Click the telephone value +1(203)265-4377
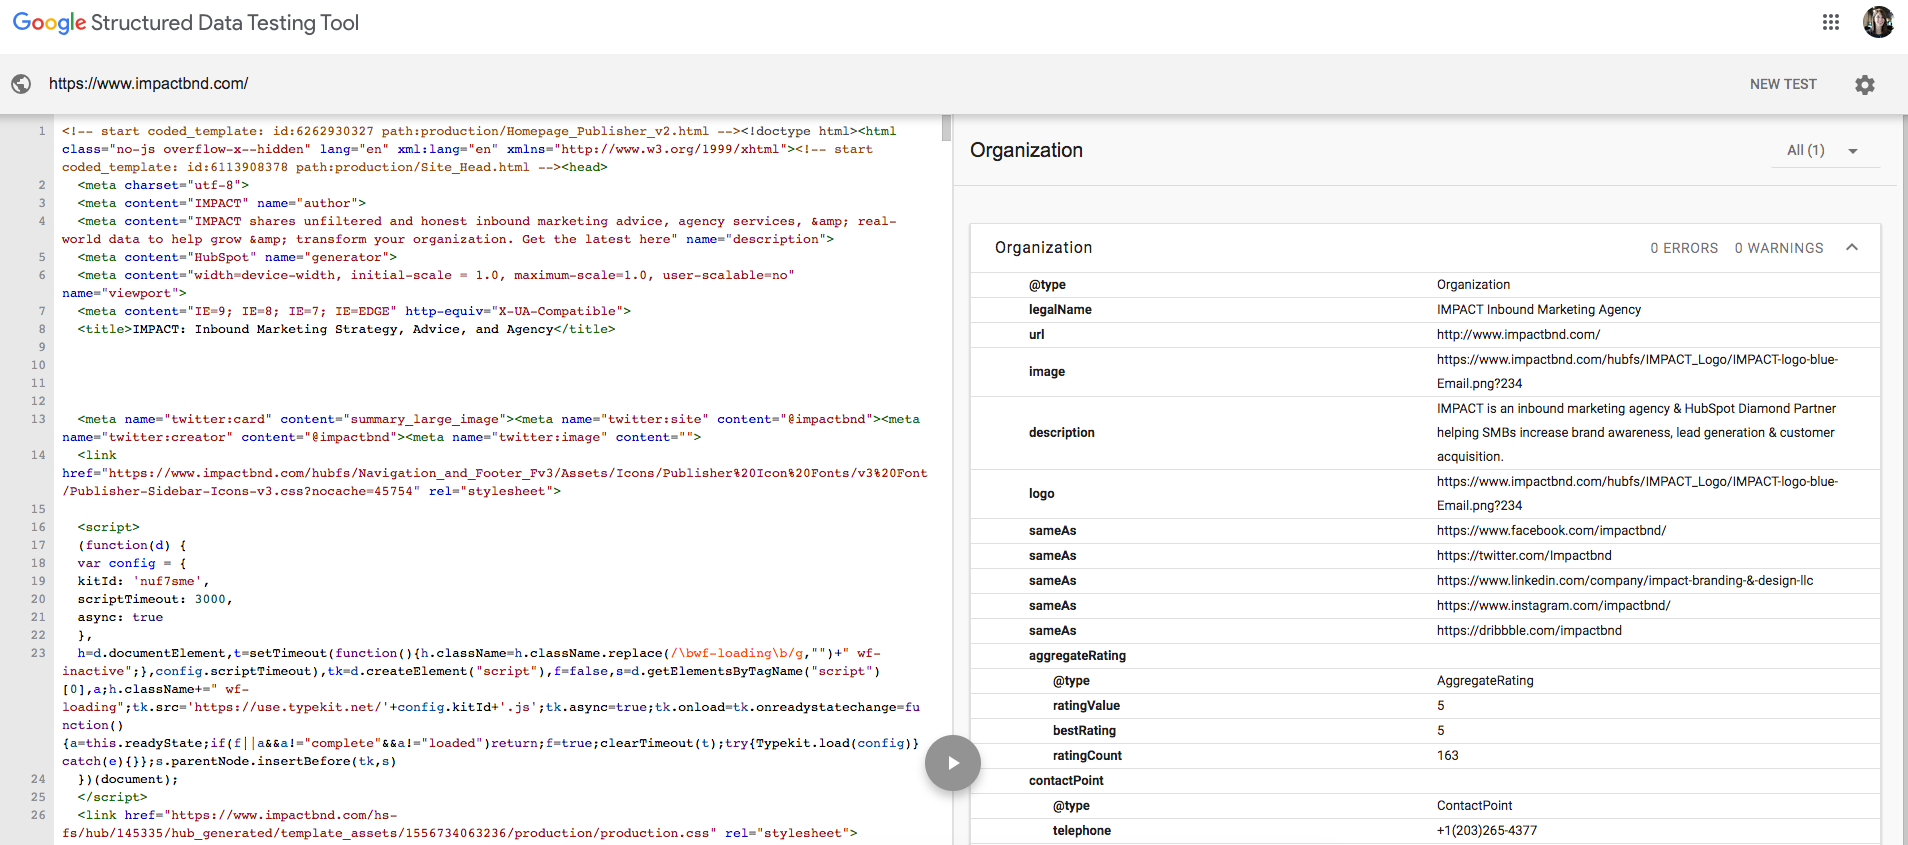Image resolution: width=1908 pixels, height=845 pixels. [1487, 831]
